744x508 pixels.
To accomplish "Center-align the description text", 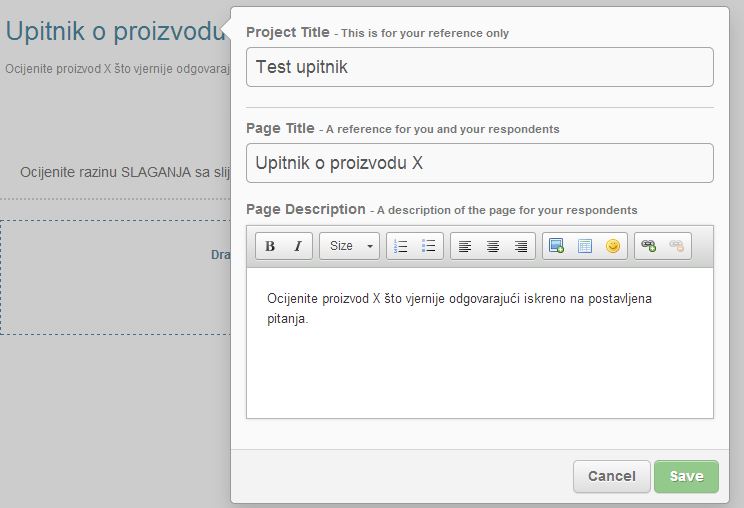I will [x=493, y=246].
